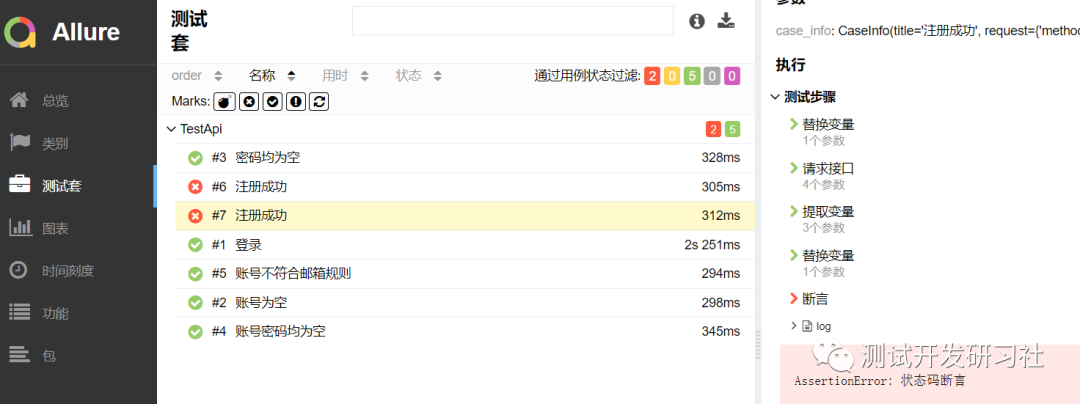The height and width of the screenshot is (404, 1080).
Task: Sort the list by 名称
Action: click(272, 76)
